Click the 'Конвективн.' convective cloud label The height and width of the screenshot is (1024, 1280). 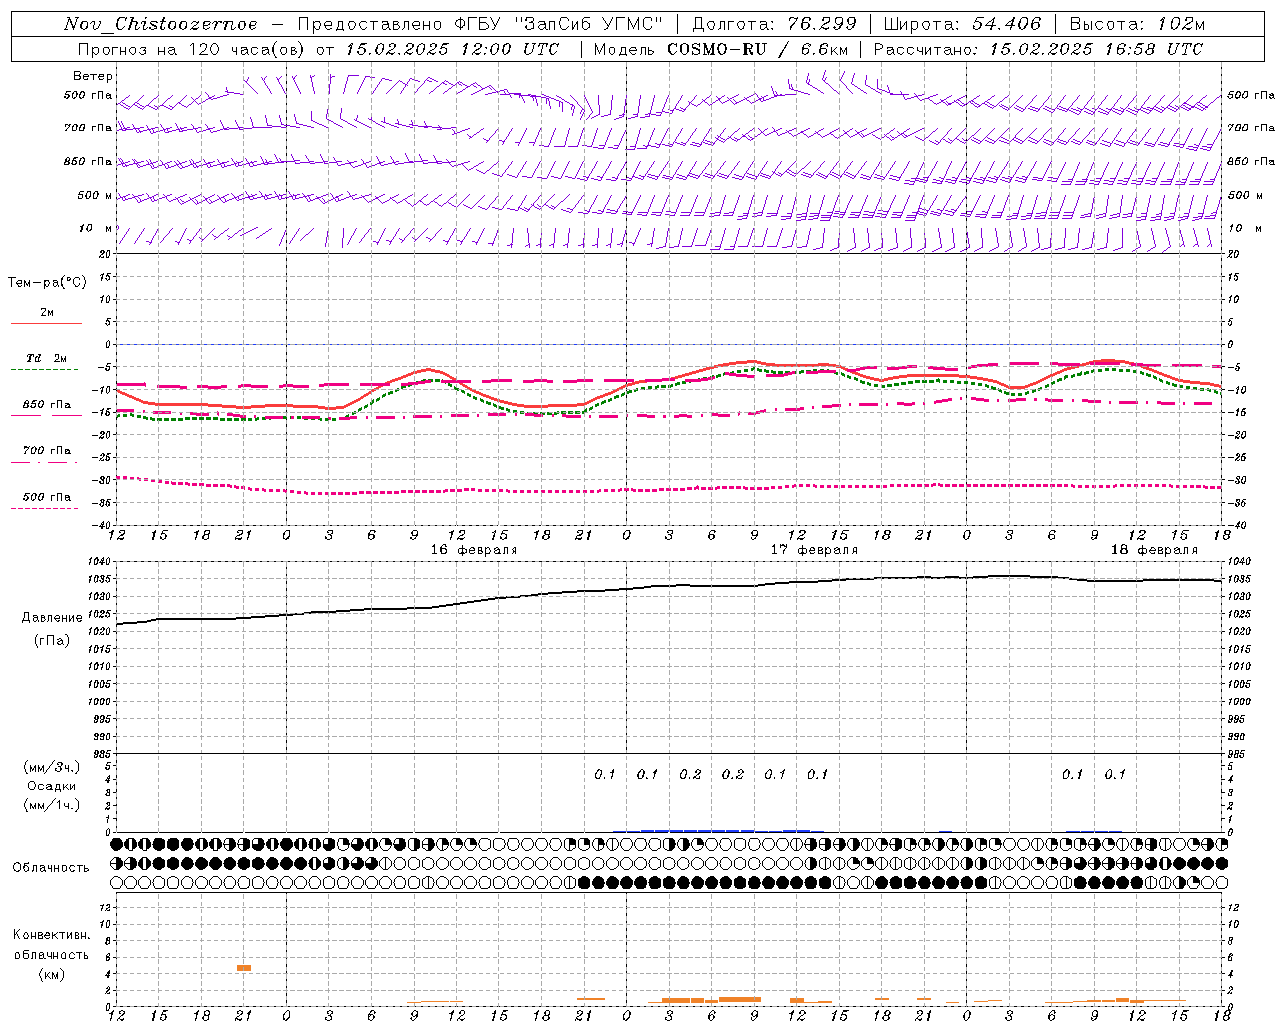52,935
